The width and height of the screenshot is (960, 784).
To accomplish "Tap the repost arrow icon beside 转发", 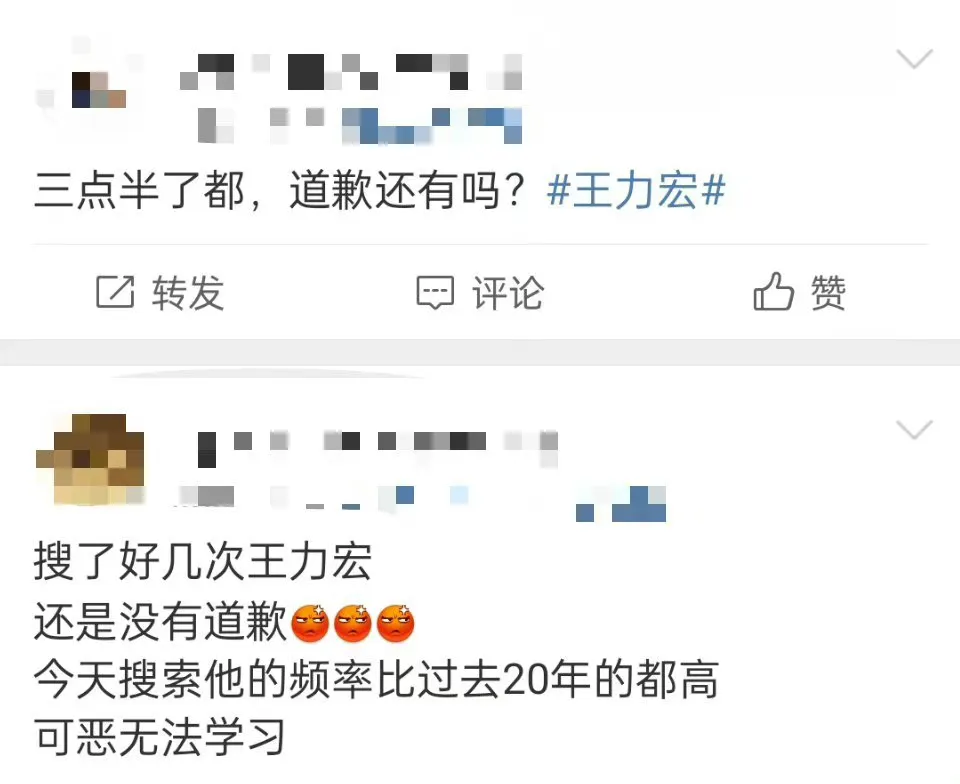I will click(x=115, y=292).
